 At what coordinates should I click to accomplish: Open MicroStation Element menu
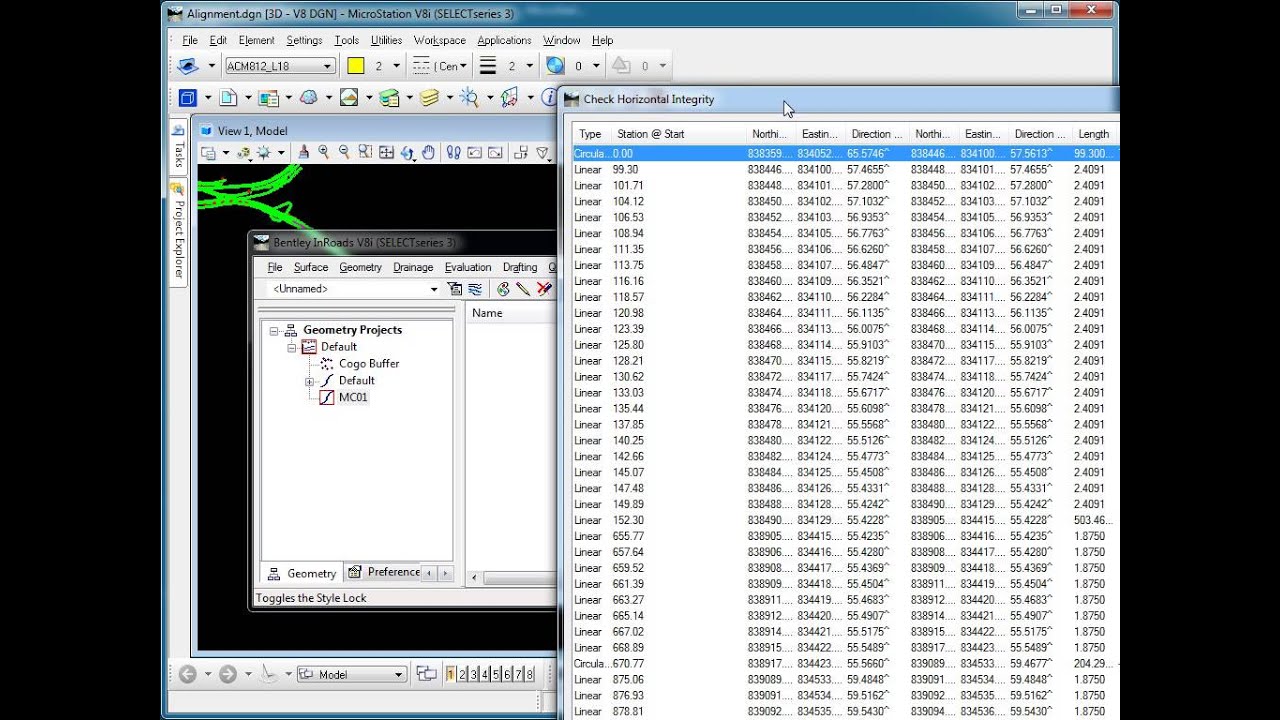point(256,40)
